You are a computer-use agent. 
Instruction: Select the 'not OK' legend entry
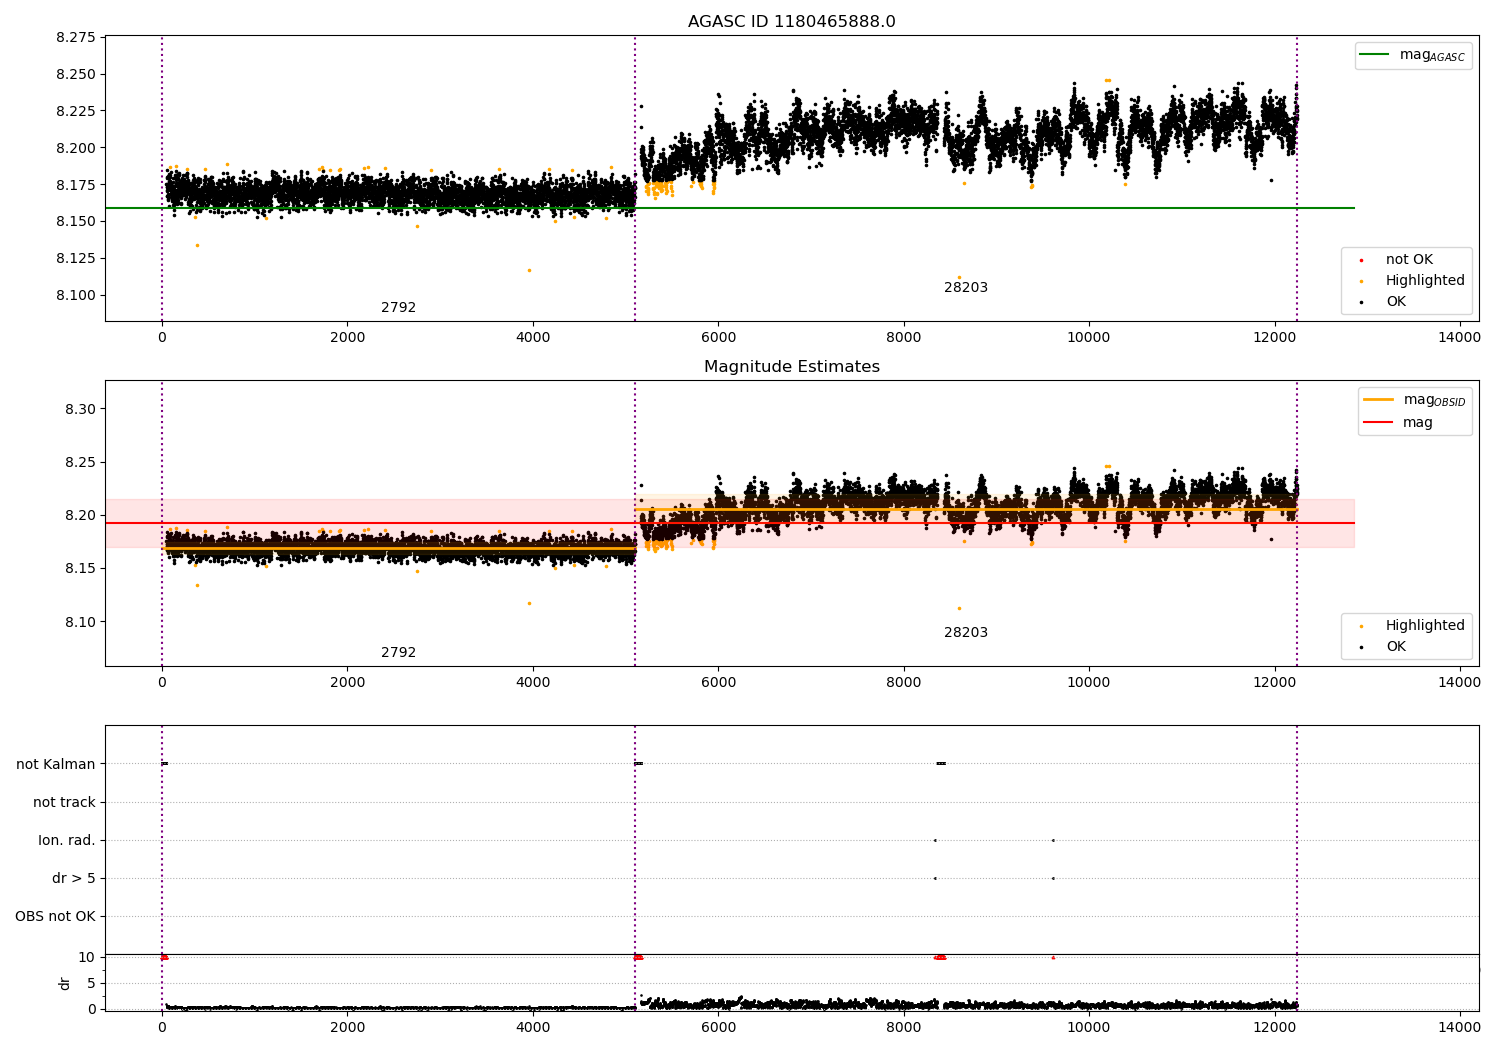click(x=1409, y=260)
